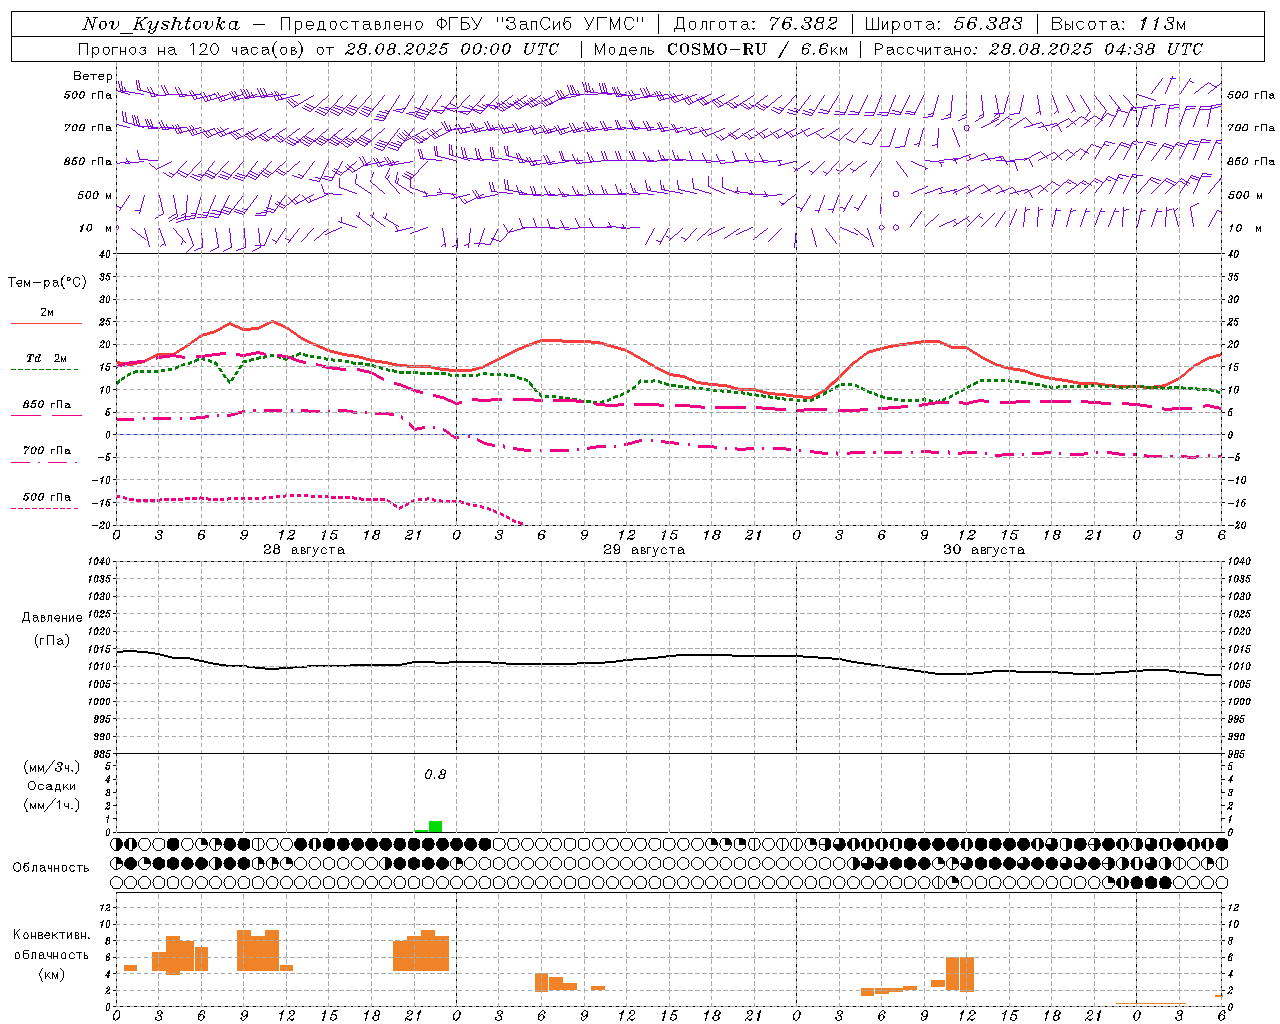Click the 'Конвективн.' convective cloud label
This screenshot has width=1280, height=1024.
[x=52, y=934]
